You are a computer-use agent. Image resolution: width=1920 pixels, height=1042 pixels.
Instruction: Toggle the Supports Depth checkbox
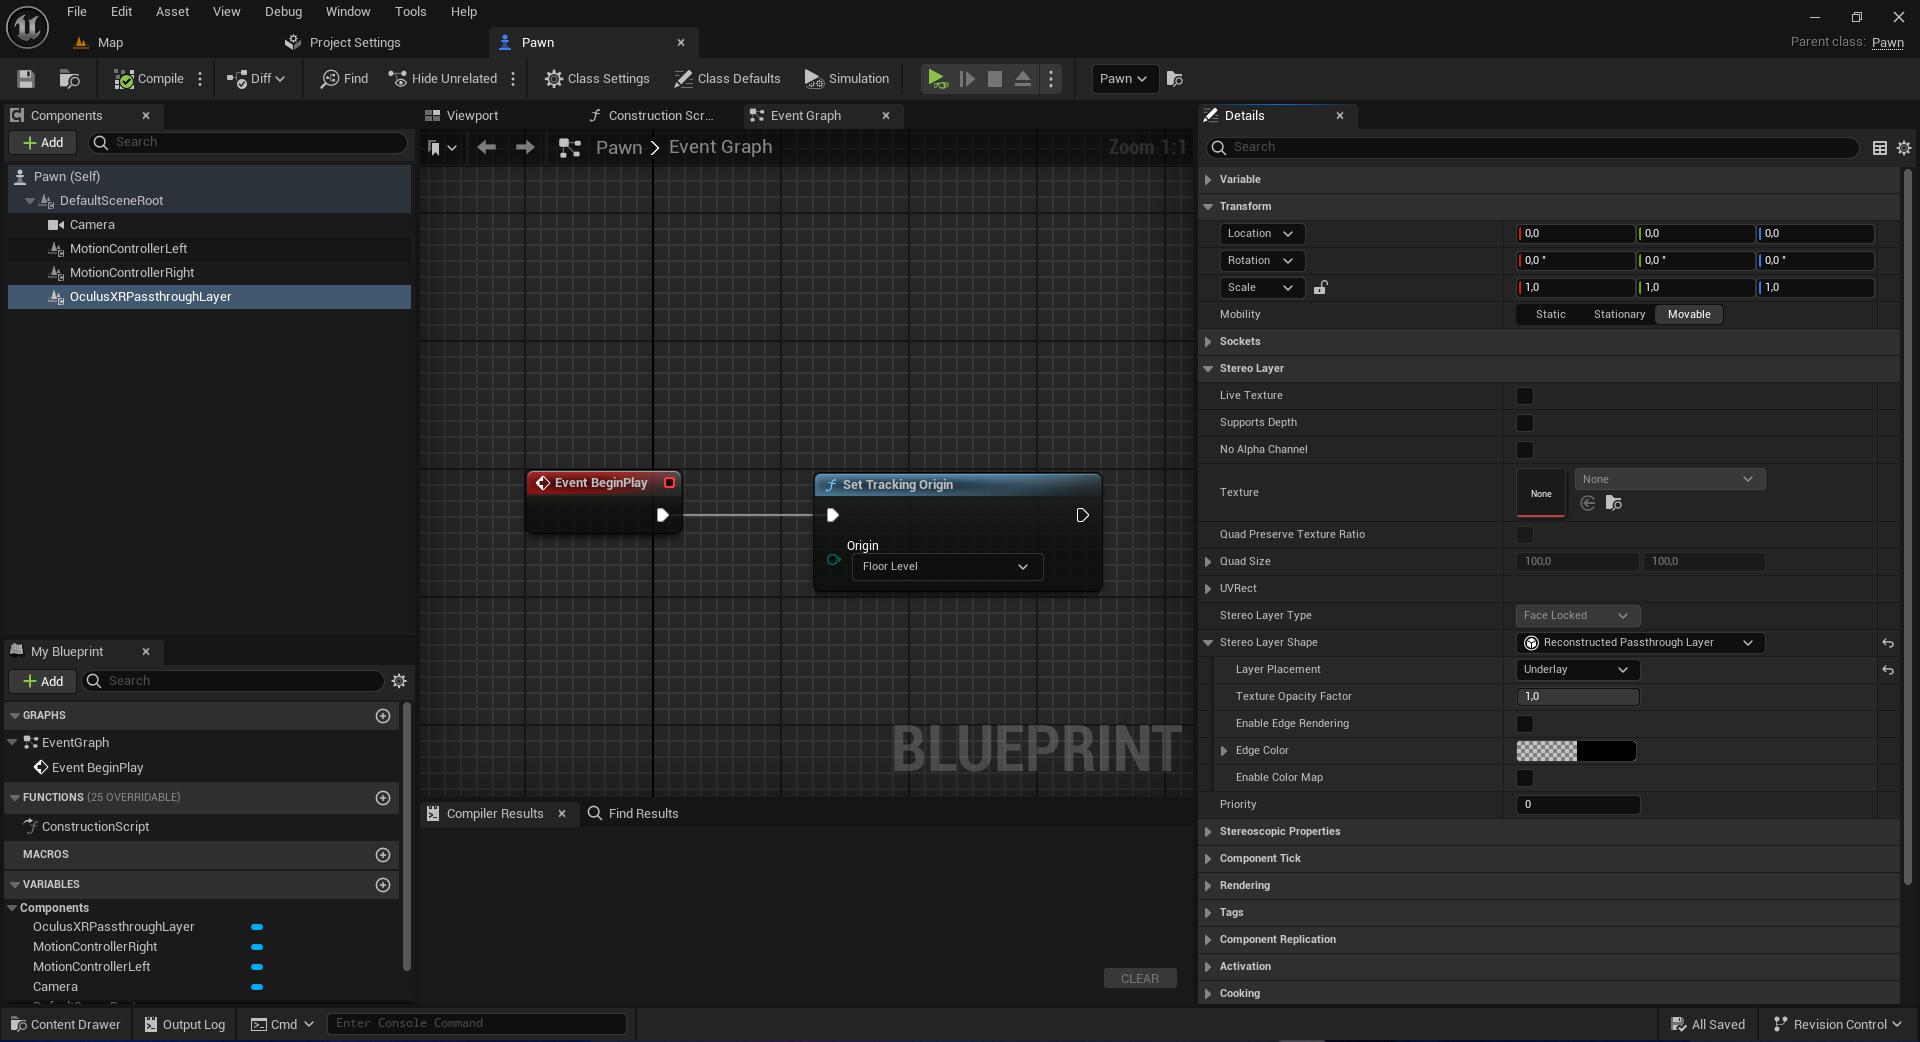(1524, 423)
